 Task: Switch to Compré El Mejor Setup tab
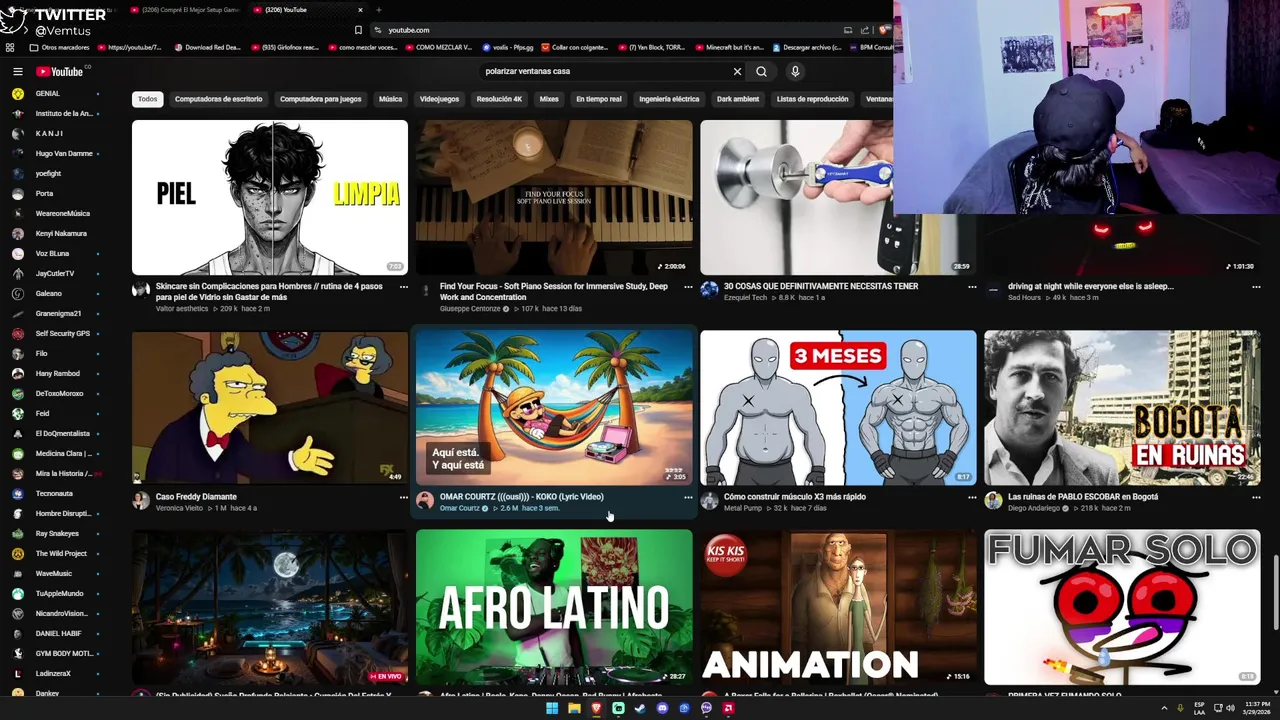(185, 10)
